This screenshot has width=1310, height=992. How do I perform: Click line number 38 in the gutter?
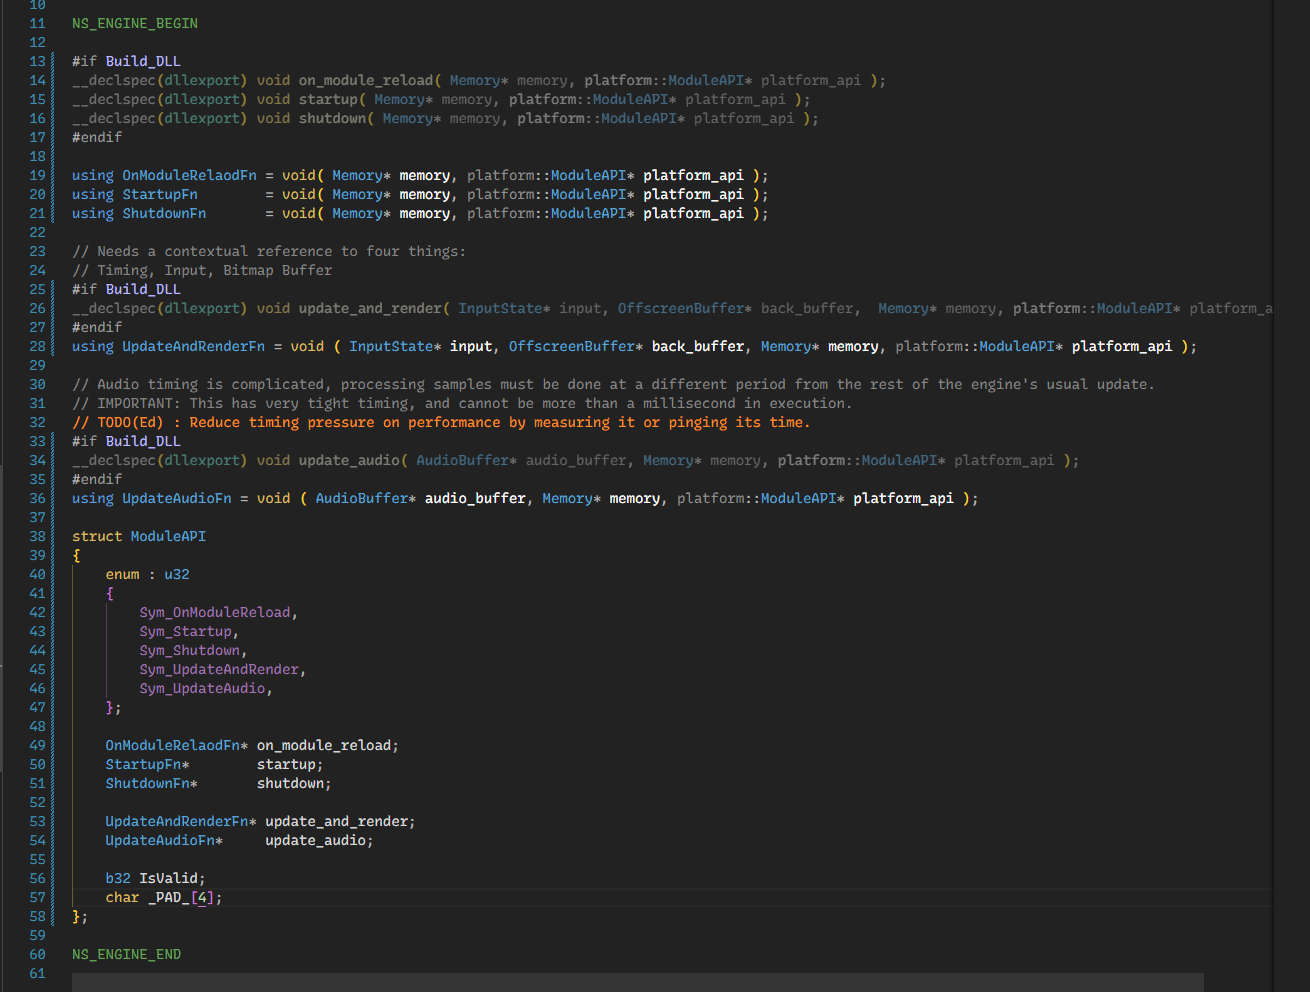click(x=37, y=536)
